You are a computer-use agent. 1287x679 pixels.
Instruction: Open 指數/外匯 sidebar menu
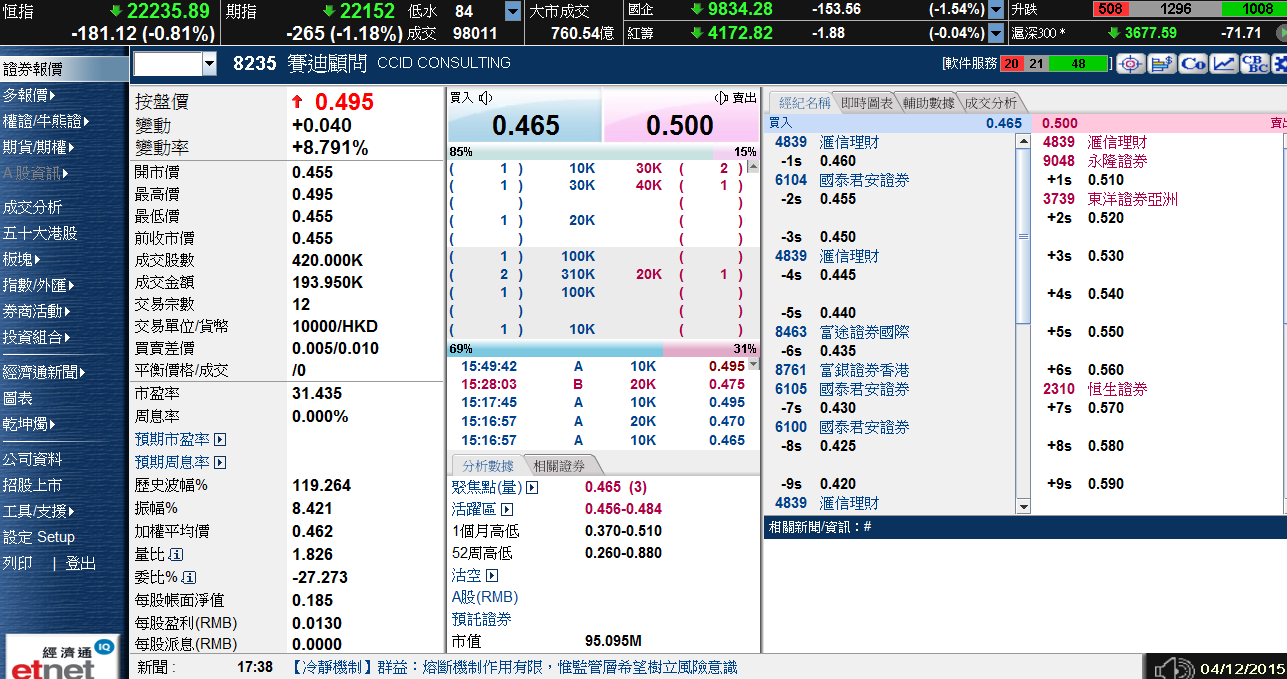[x=38, y=285]
